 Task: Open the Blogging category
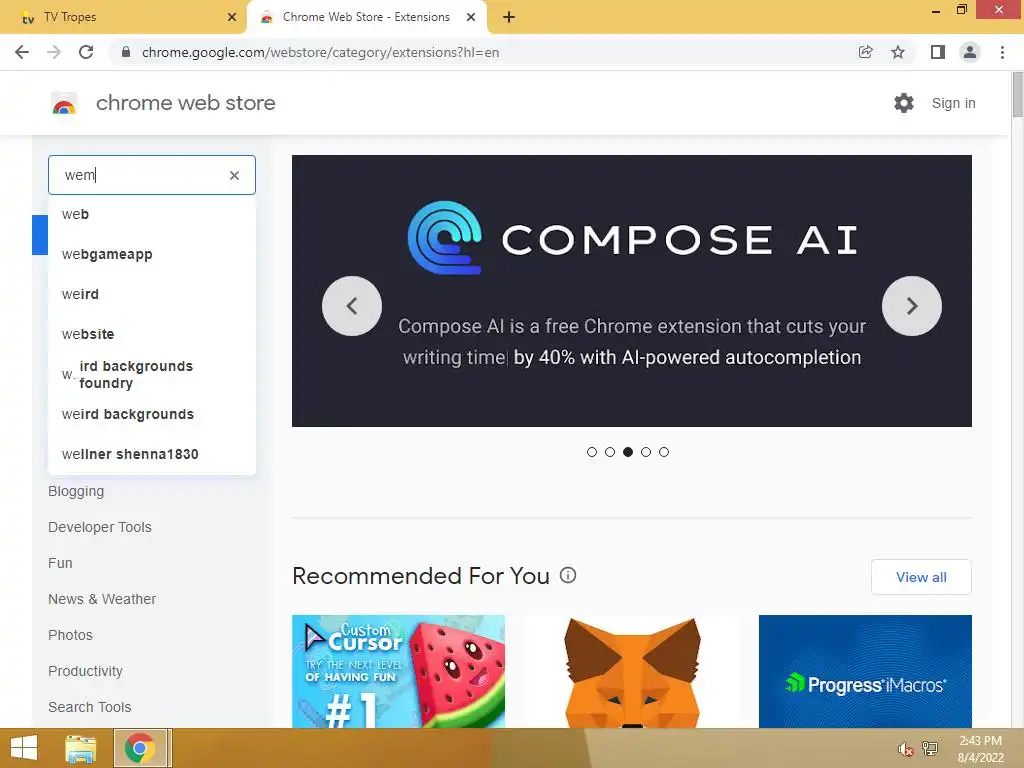tap(76, 491)
